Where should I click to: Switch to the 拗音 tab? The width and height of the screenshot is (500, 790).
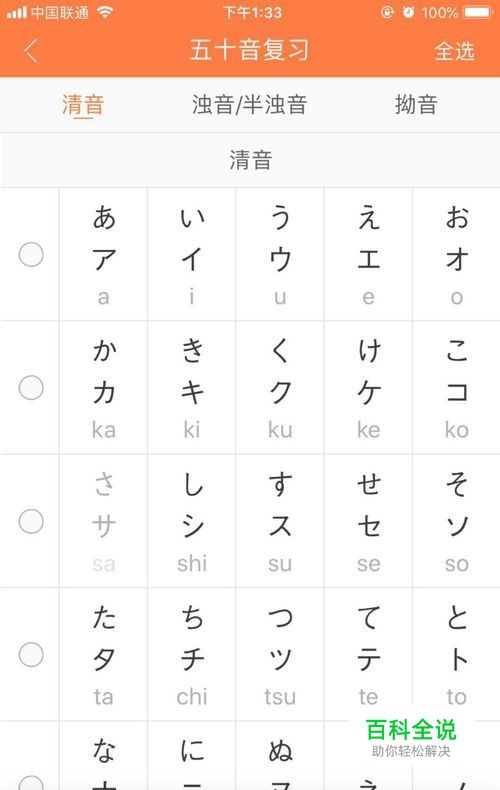(x=416, y=105)
